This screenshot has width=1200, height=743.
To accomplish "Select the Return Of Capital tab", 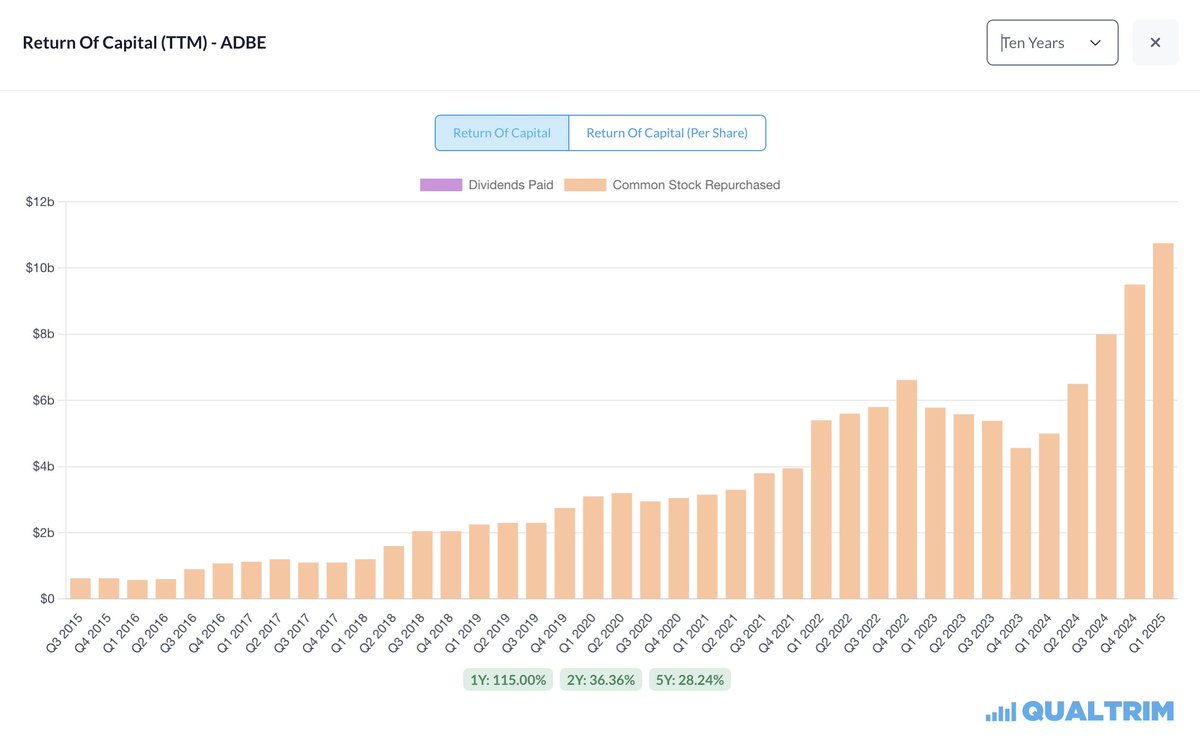I will 502,133.
